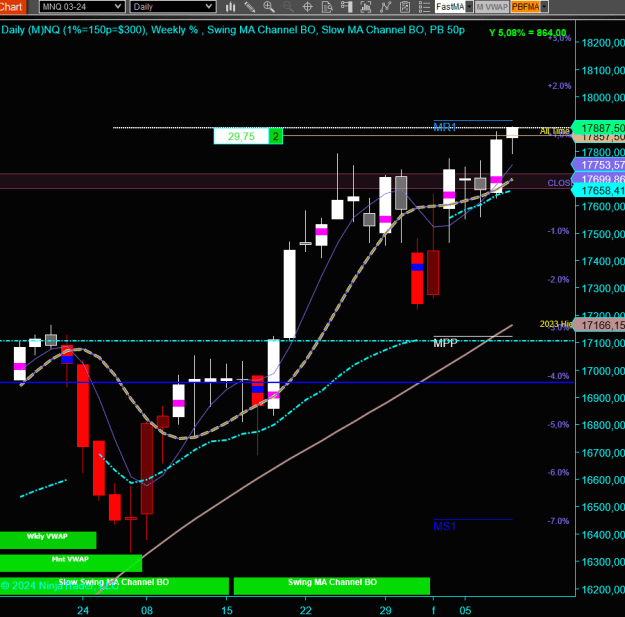
Task: Open the MNQ 03-24 instrument dropdown
Action: click(82, 7)
